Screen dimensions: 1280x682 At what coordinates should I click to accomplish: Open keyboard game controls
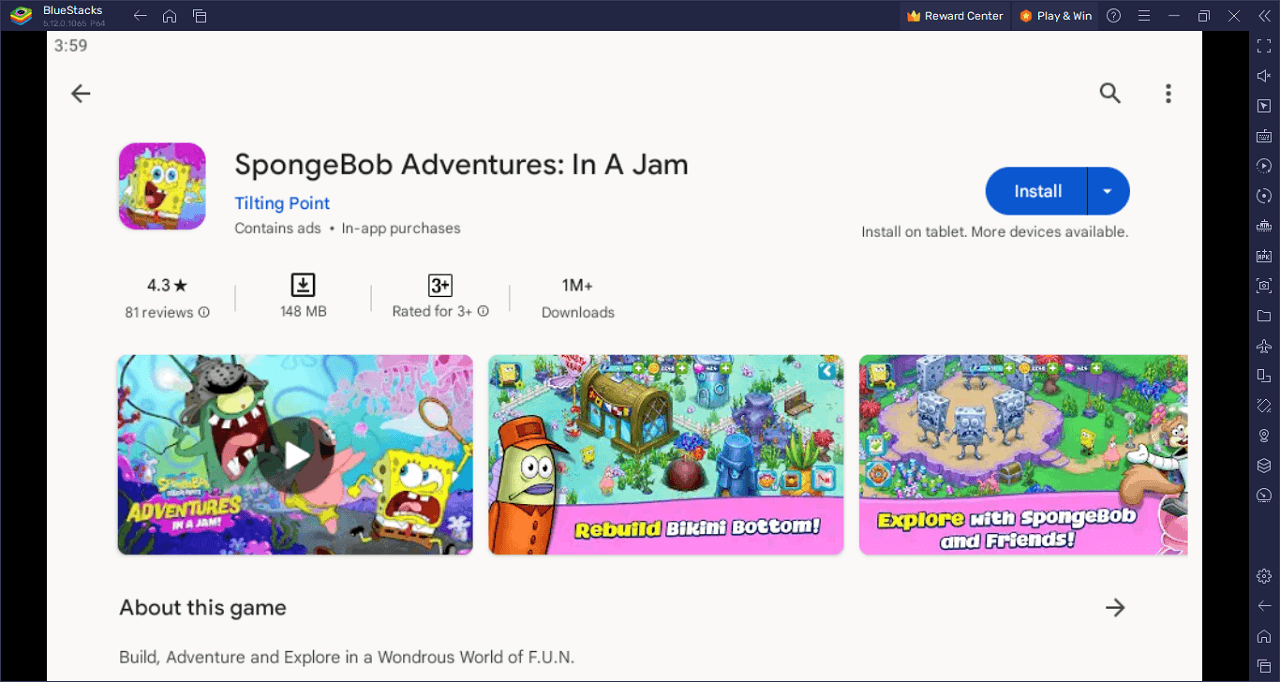[x=1264, y=136]
